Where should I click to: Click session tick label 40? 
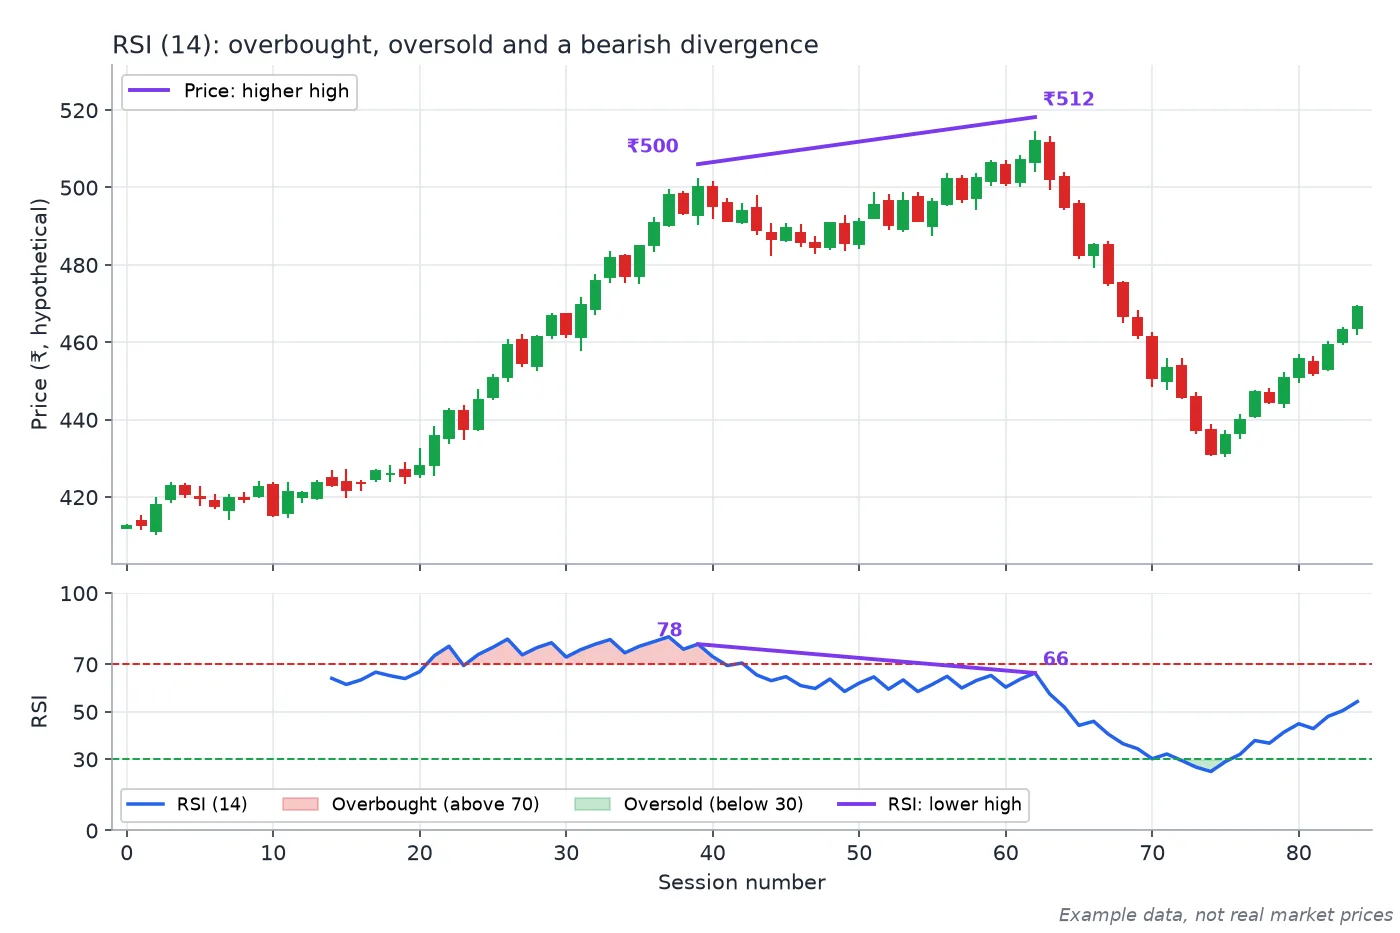click(713, 854)
